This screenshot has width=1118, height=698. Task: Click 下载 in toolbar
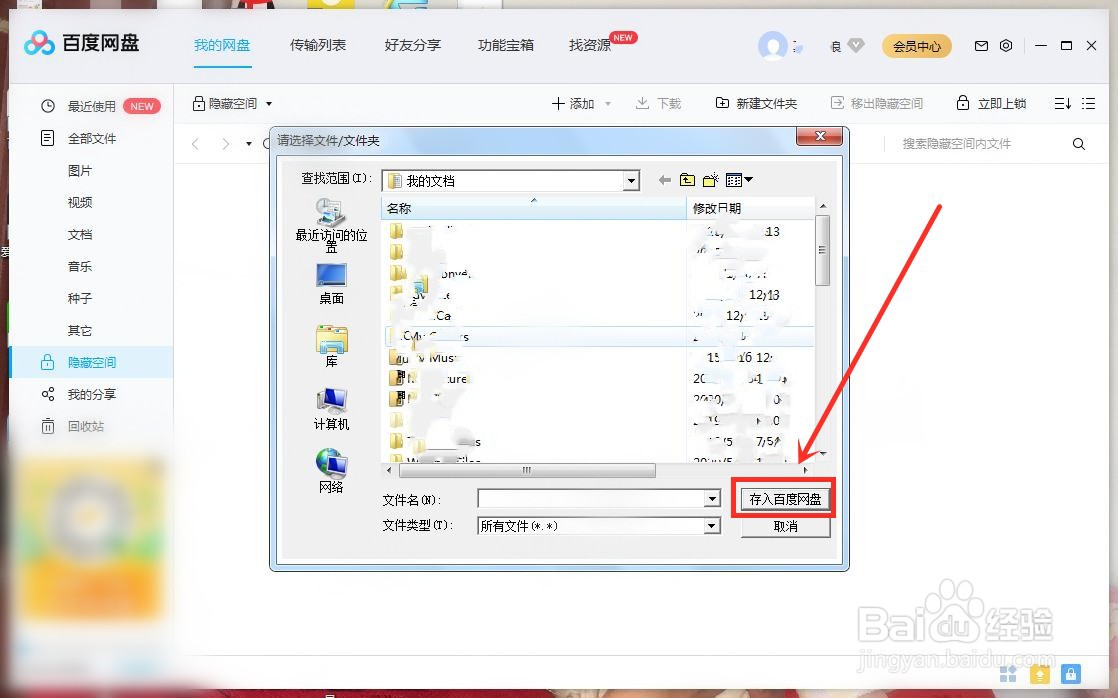tap(658, 104)
